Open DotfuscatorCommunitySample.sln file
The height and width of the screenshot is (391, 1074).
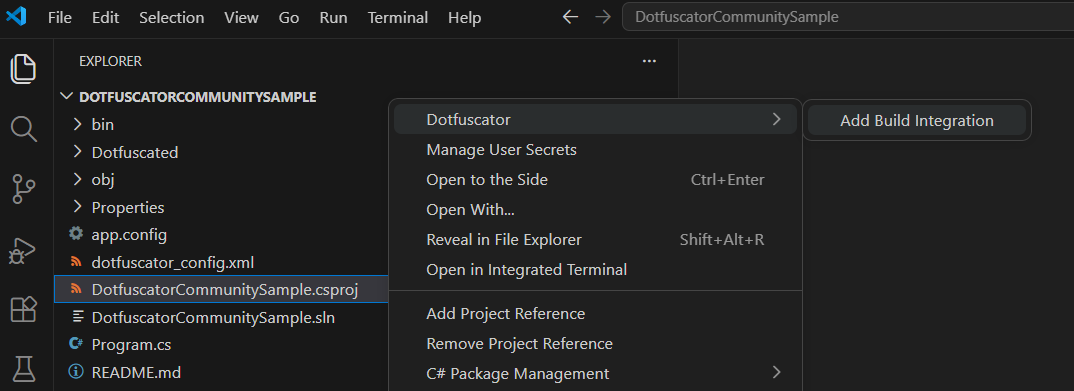pyautogui.click(x=213, y=317)
